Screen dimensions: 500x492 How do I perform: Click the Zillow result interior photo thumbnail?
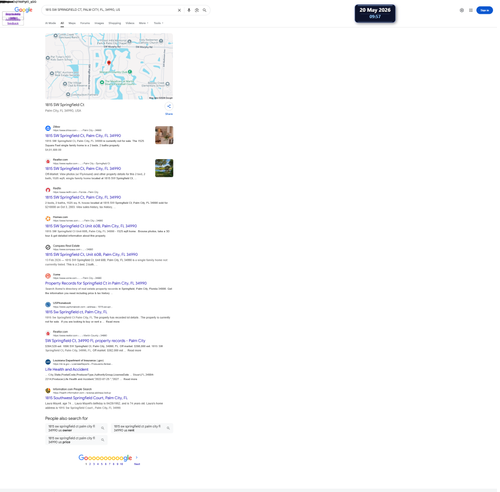tap(164, 135)
